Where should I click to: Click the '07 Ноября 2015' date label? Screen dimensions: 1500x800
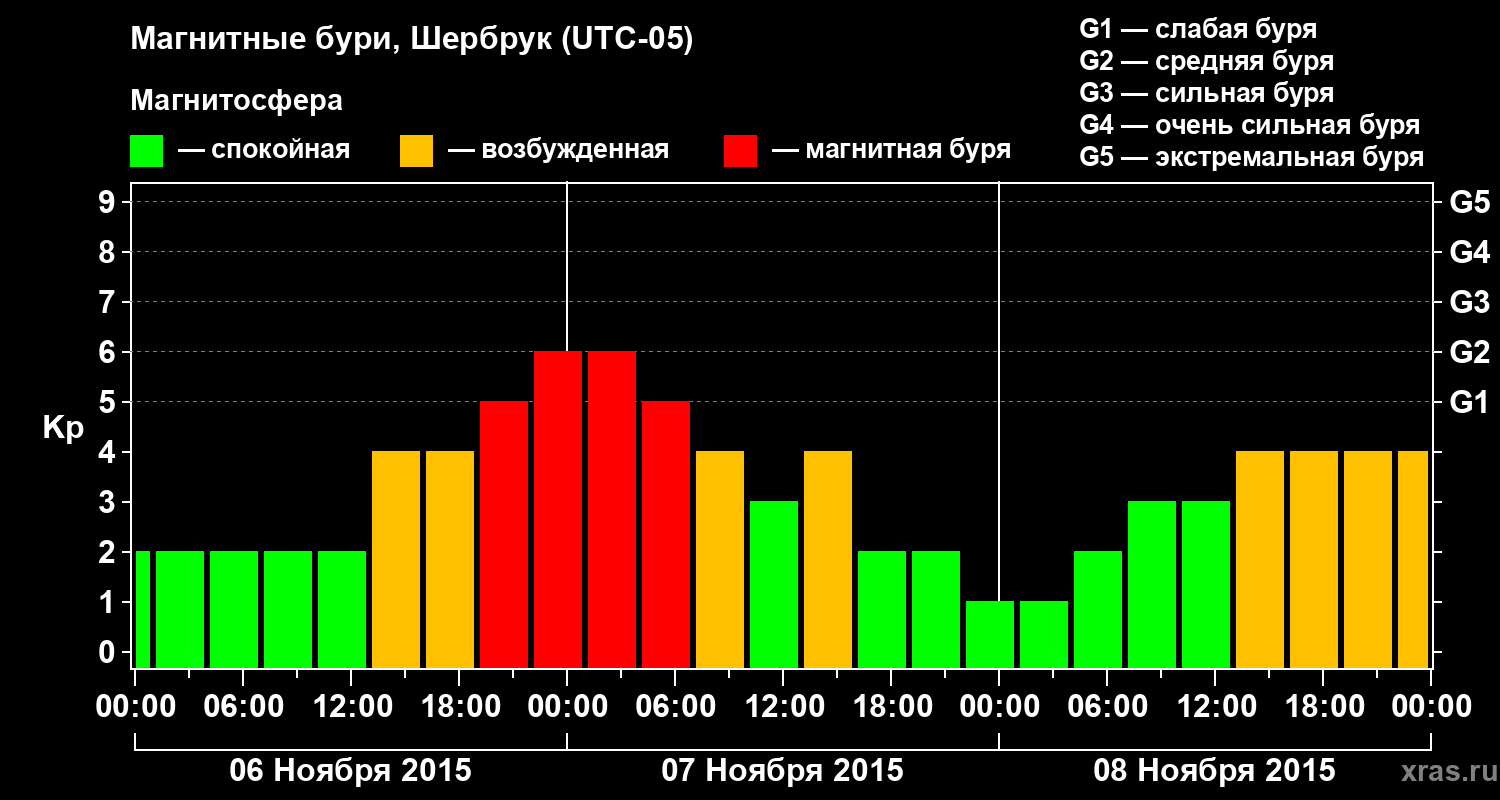click(x=782, y=771)
